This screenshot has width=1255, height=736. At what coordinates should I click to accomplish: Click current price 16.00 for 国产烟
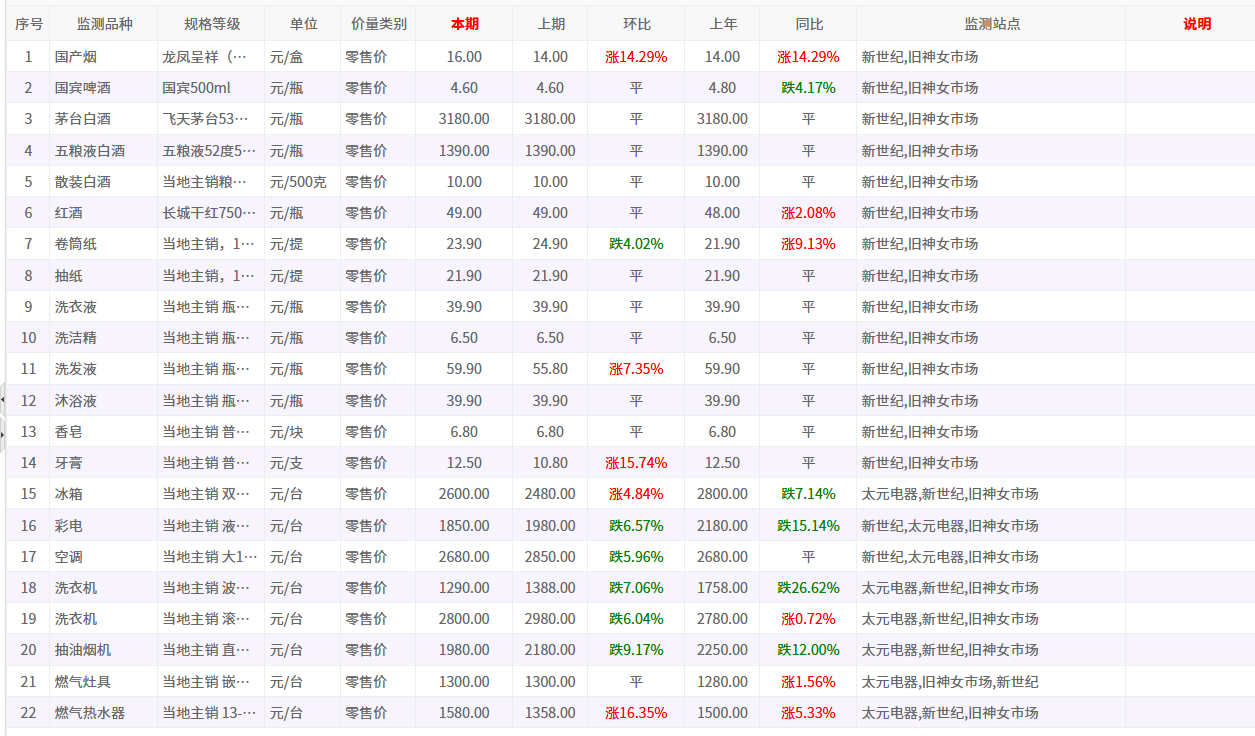click(464, 57)
